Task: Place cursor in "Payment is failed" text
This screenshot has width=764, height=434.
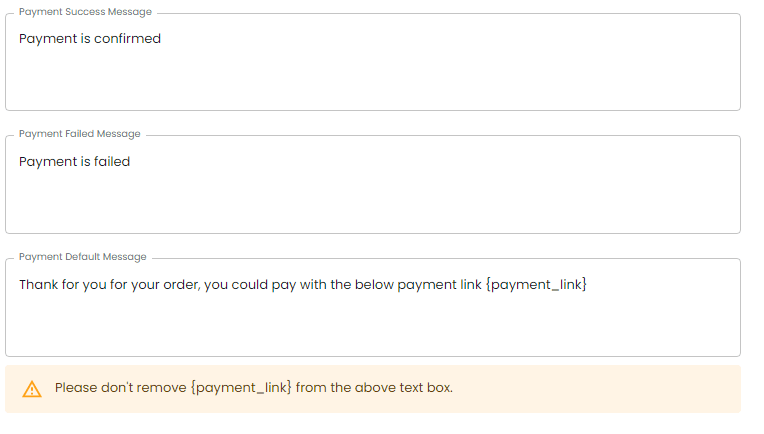Action: click(x=75, y=161)
